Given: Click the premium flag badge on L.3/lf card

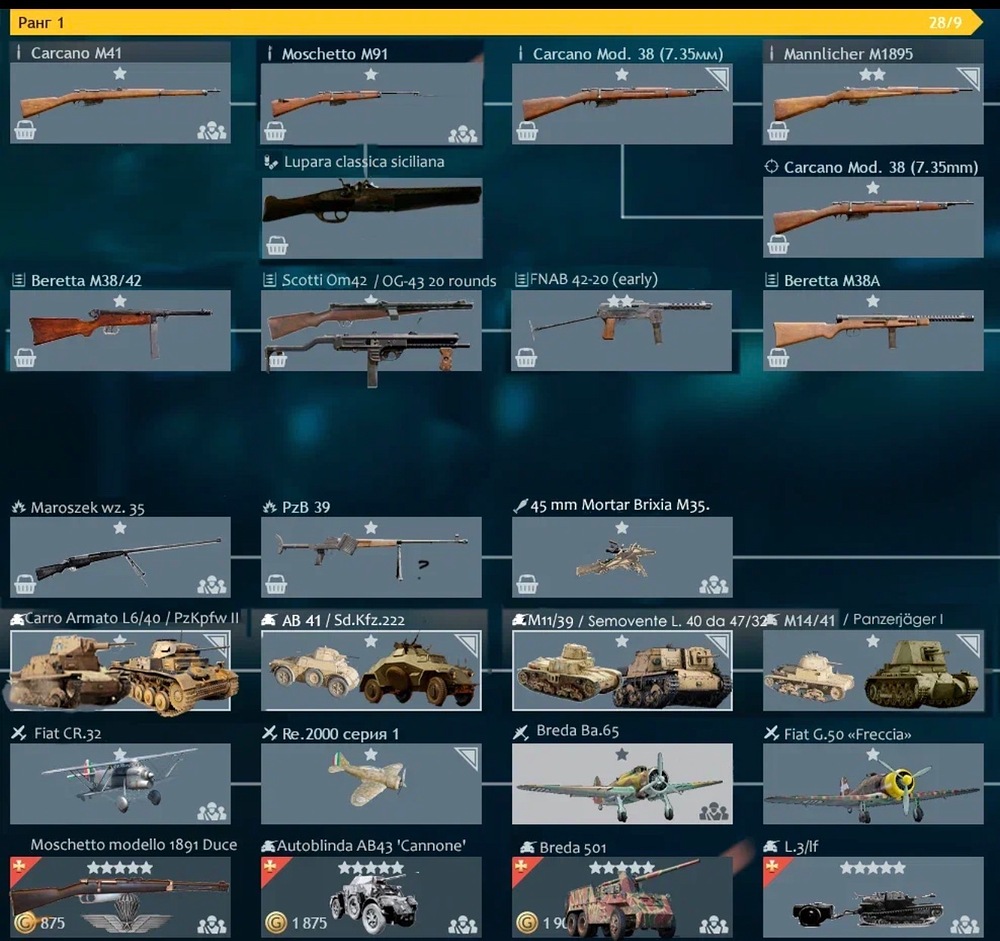Looking at the screenshot, I should [776, 869].
